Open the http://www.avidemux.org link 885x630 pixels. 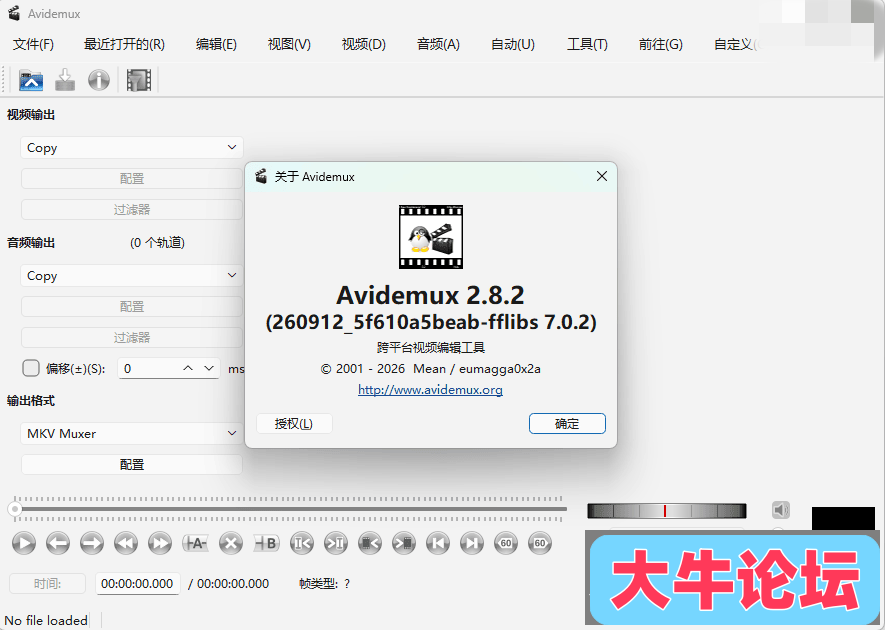coord(430,390)
